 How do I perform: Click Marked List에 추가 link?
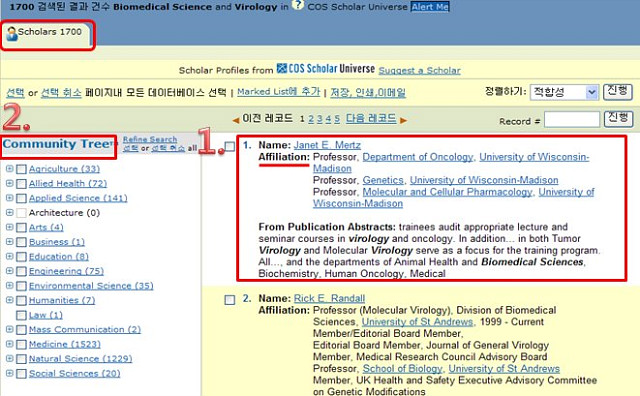(x=279, y=92)
